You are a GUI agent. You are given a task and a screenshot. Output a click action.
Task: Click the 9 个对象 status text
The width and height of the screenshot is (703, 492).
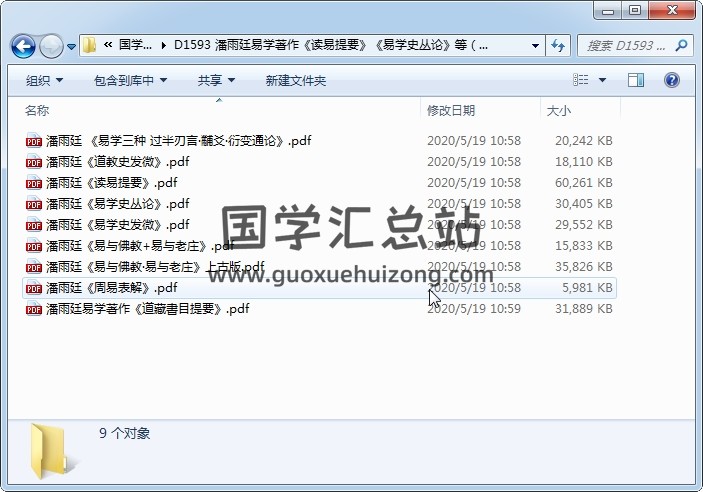pyautogui.click(x=125, y=433)
